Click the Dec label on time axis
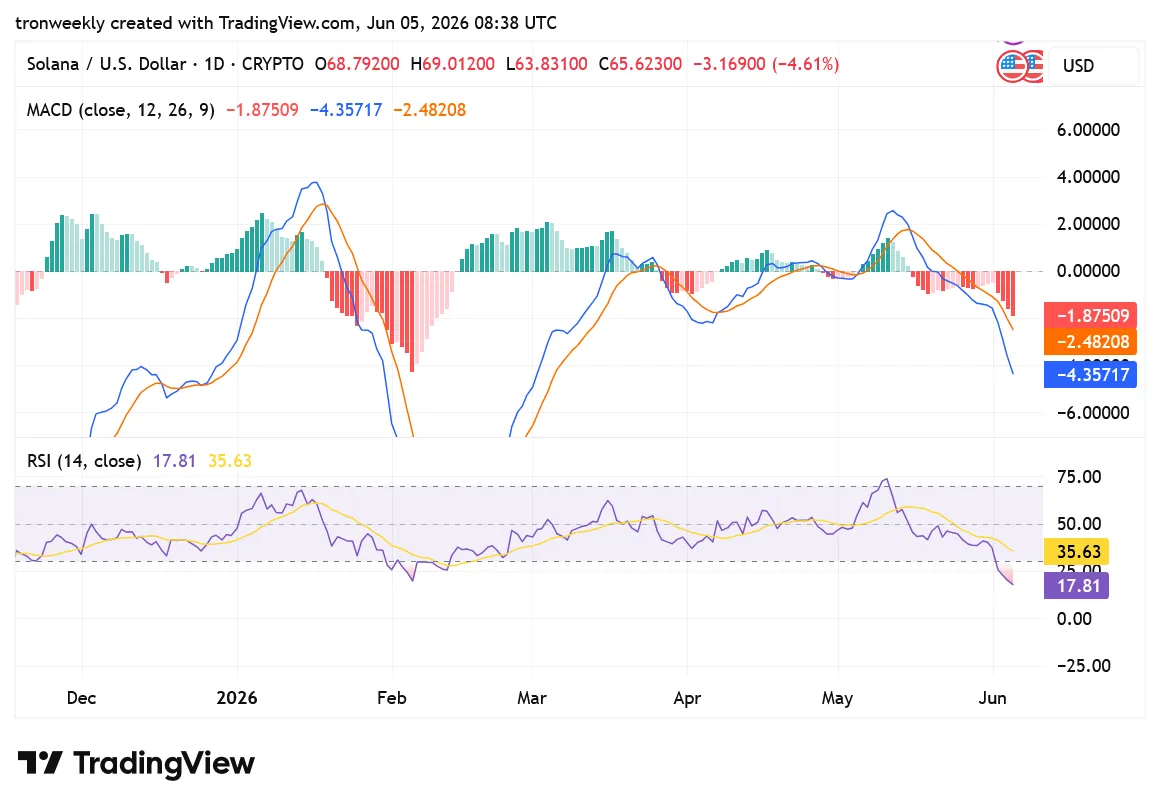 [x=81, y=698]
